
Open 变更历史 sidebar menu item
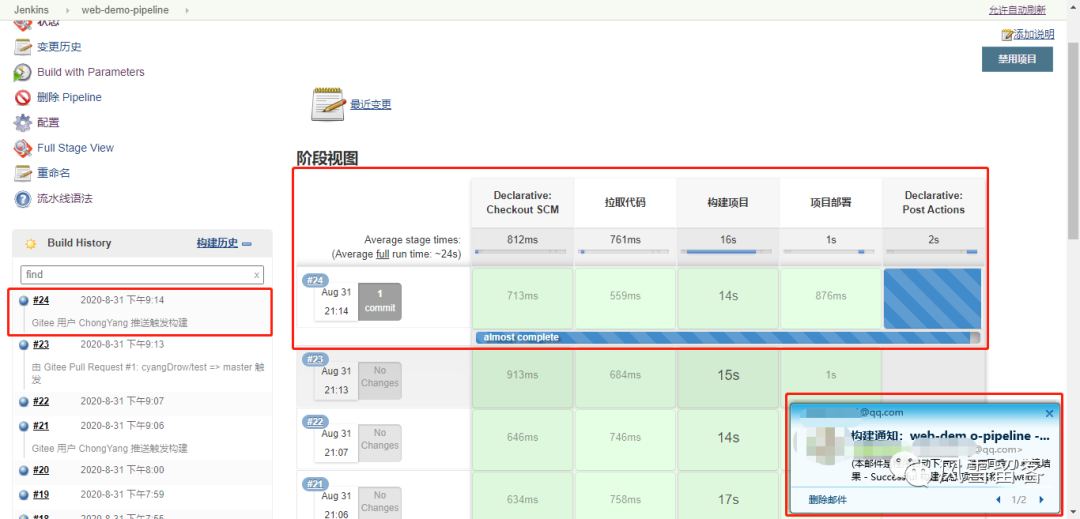click(x=59, y=47)
